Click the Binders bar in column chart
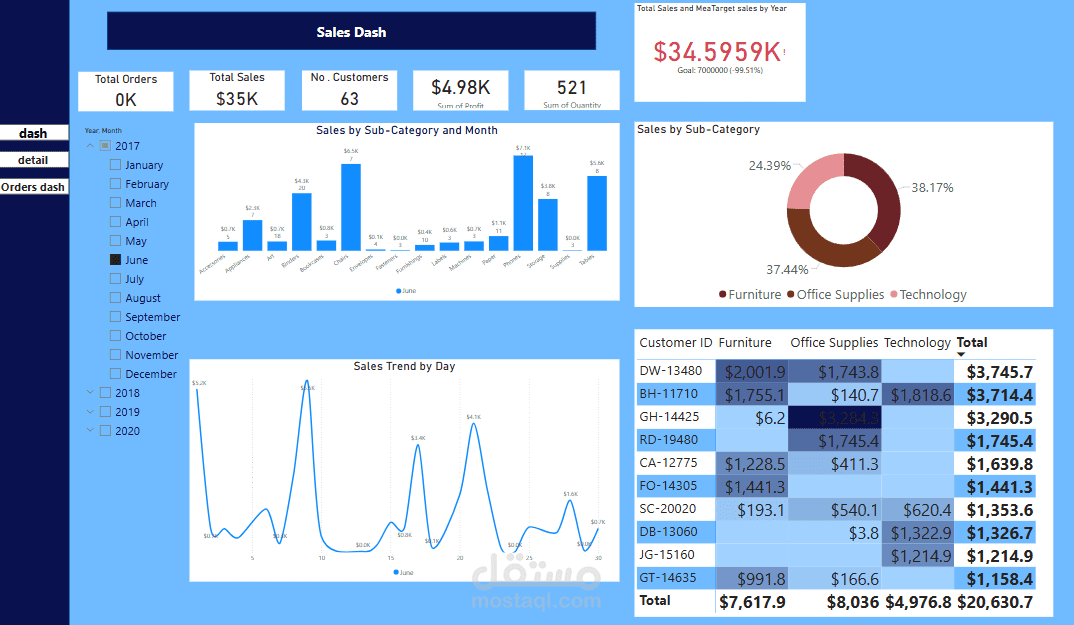This screenshot has height=625, width=1074. pos(301,221)
